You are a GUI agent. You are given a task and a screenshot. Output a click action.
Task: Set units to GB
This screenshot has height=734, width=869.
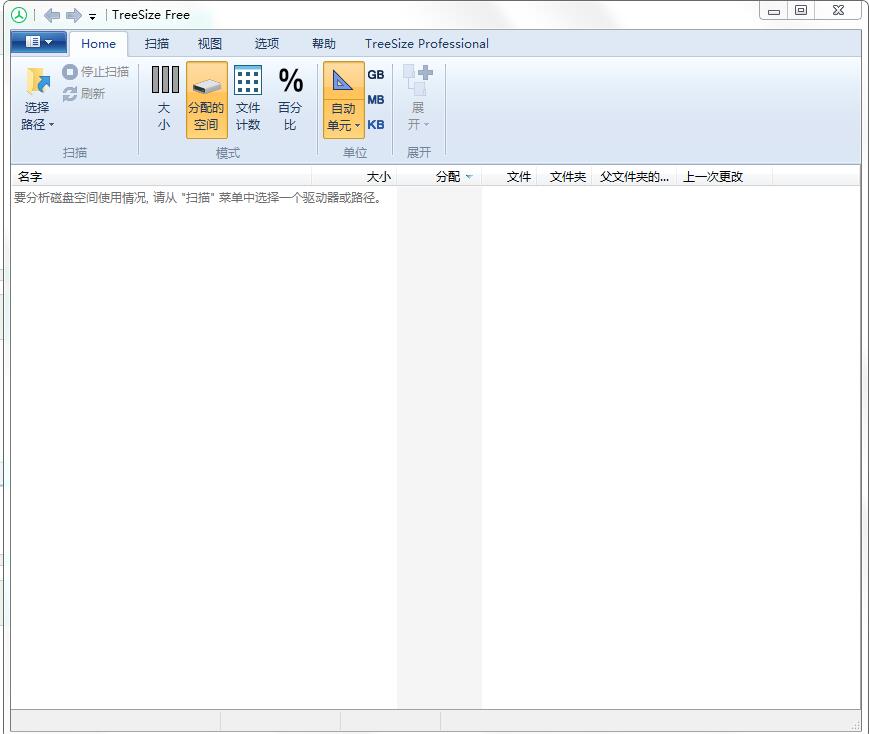(x=376, y=74)
